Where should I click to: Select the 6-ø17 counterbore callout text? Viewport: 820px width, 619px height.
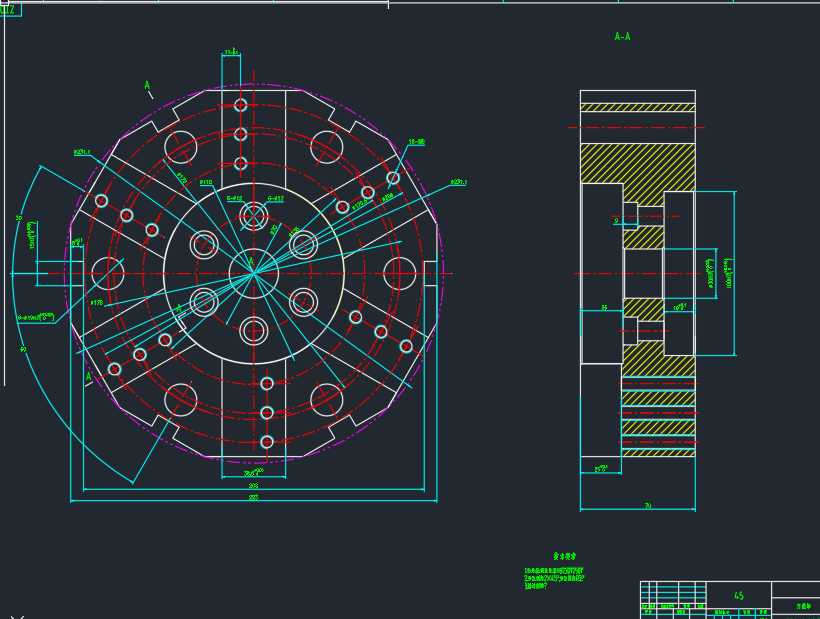[276, 199]
